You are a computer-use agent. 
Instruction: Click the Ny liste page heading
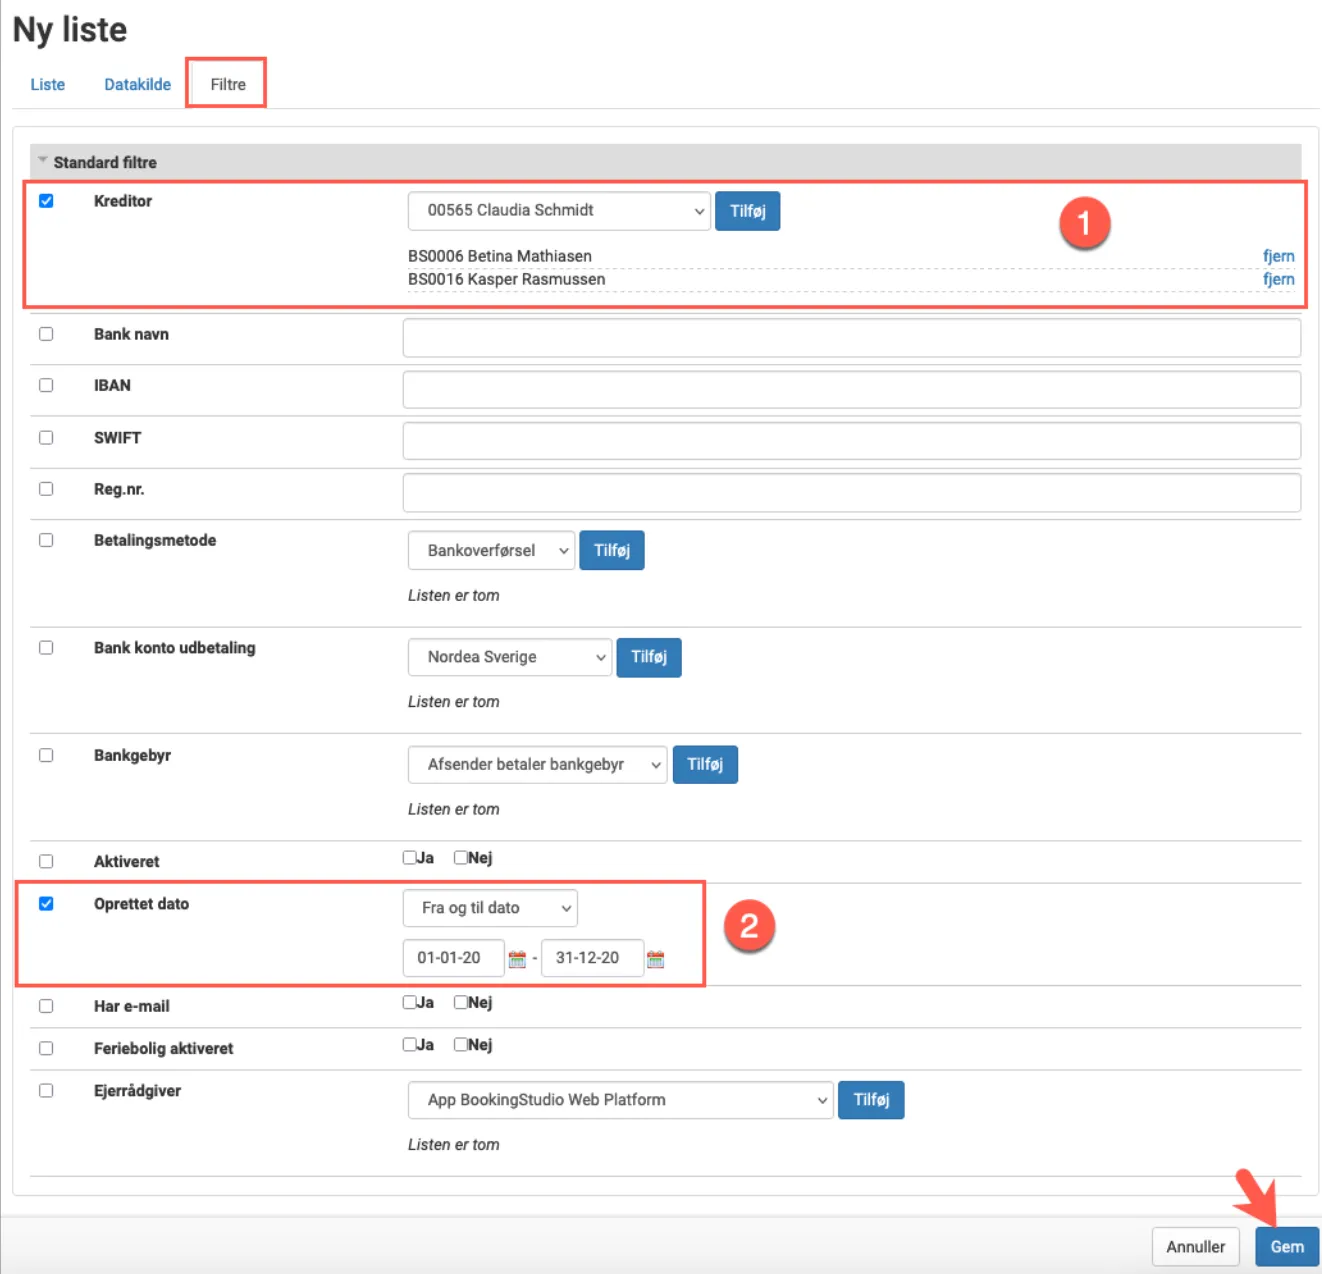70,30
